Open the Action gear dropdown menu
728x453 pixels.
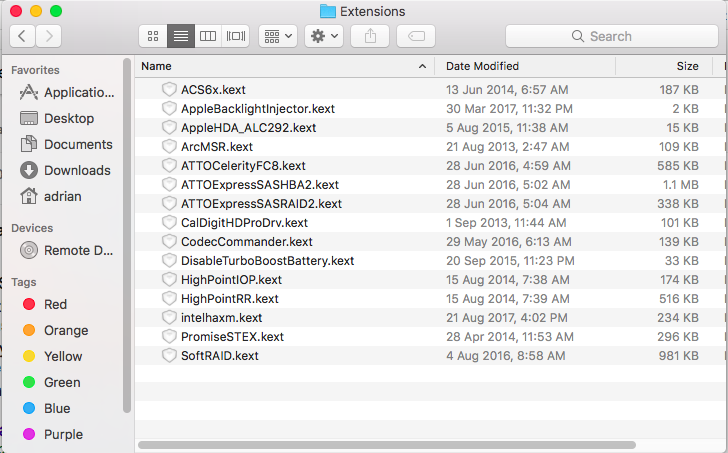[324, 36]
